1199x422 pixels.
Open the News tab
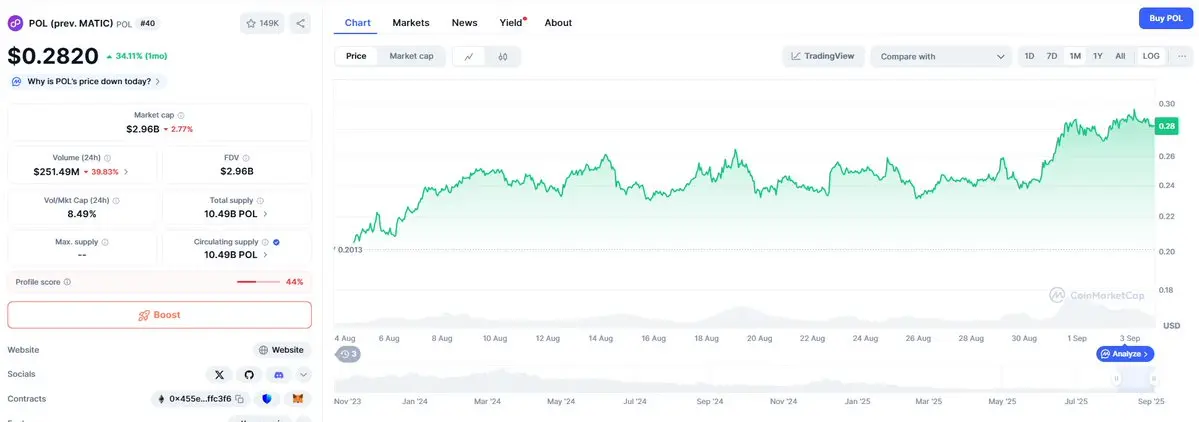click(x=464, y=23)
